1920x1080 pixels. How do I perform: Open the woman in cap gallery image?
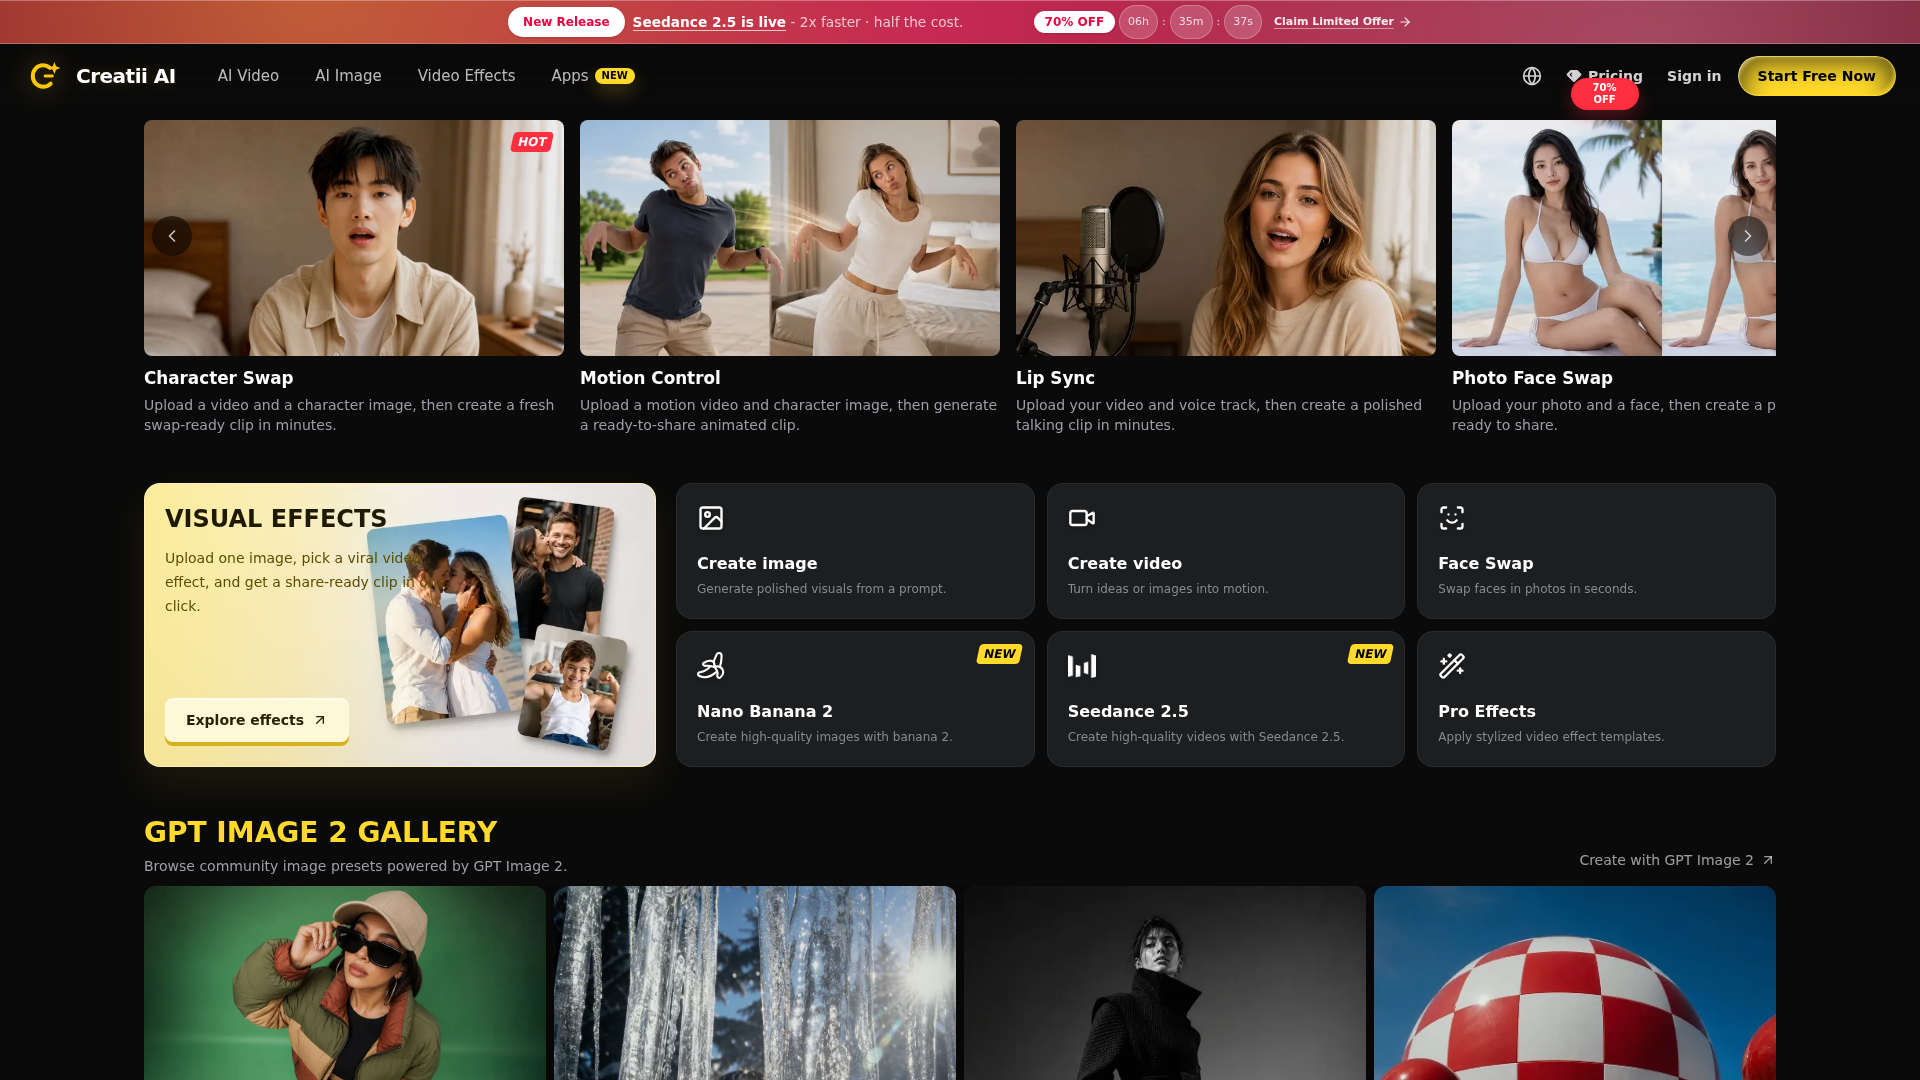pos(345,983)
